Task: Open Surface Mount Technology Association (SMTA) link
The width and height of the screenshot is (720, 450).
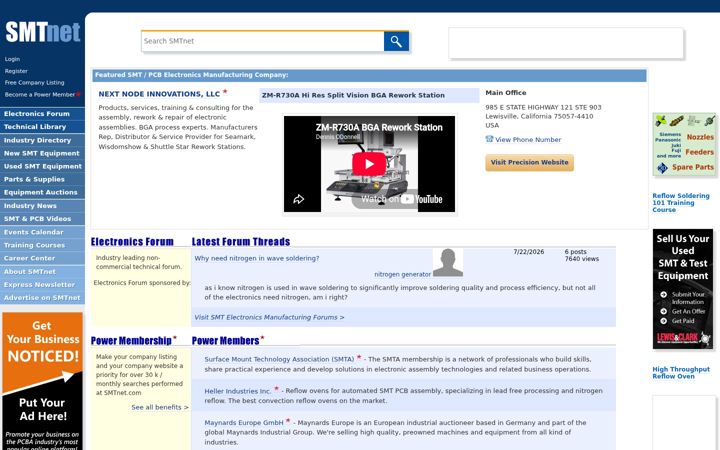Action: pyautogui.click(x=279, y=359)
